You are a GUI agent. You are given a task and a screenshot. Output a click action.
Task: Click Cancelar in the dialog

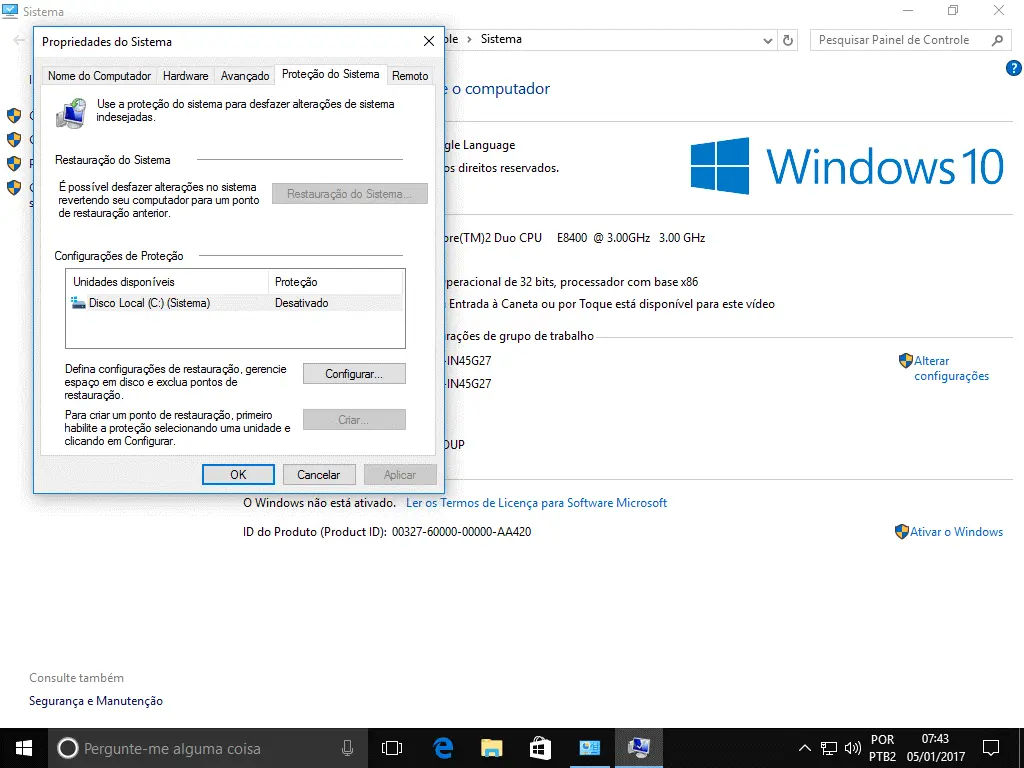click(x=319, y=475)
